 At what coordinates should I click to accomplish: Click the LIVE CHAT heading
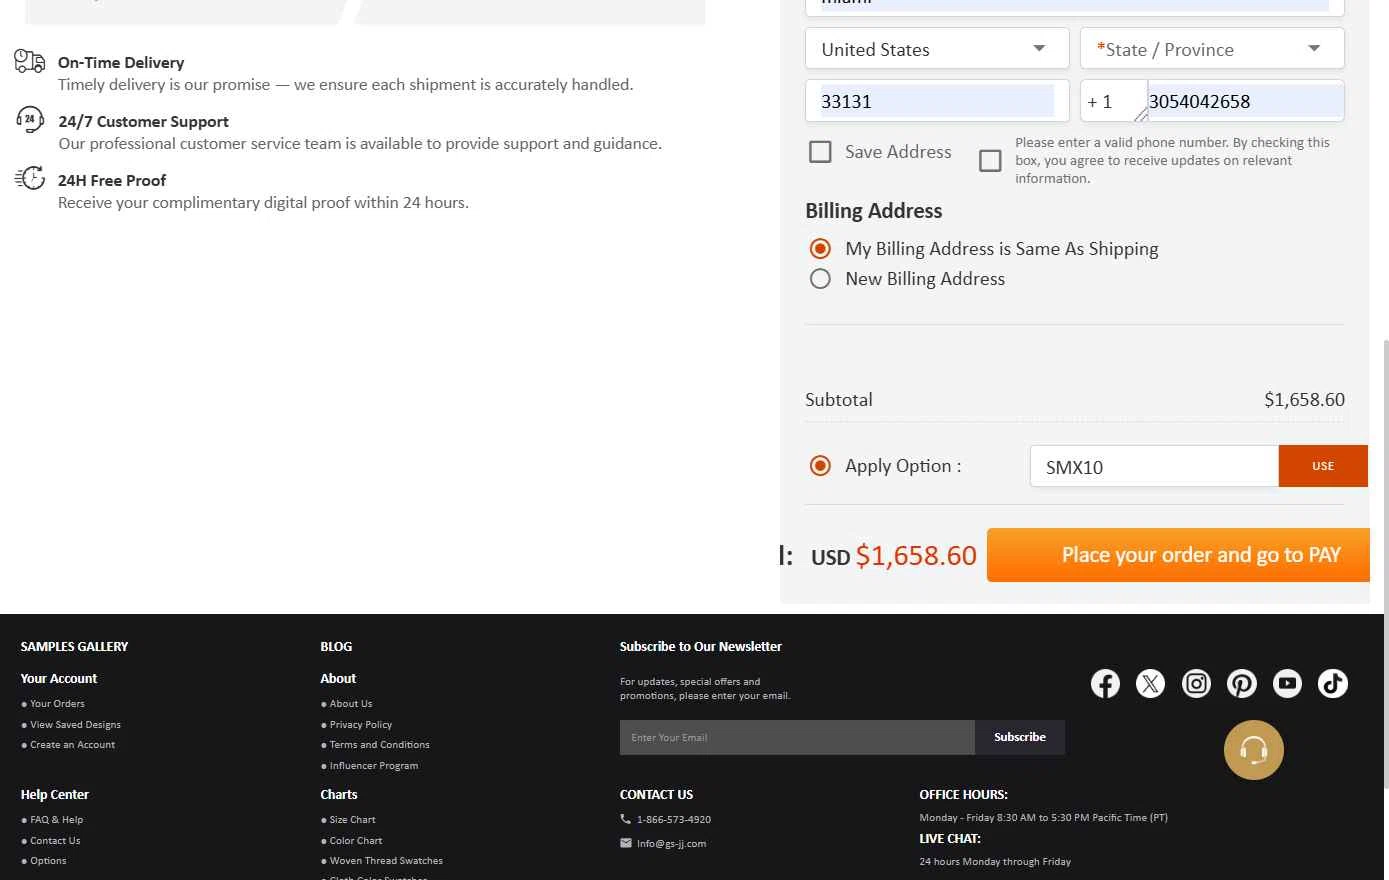pyautogui.click(x=950, y=839)
